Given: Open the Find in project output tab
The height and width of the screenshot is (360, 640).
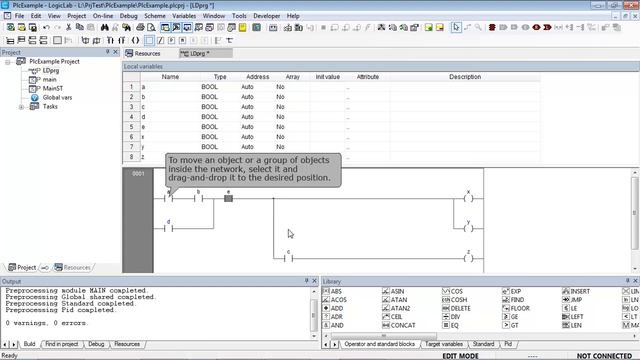Looking at the screenshot, I should pos(62,344).
